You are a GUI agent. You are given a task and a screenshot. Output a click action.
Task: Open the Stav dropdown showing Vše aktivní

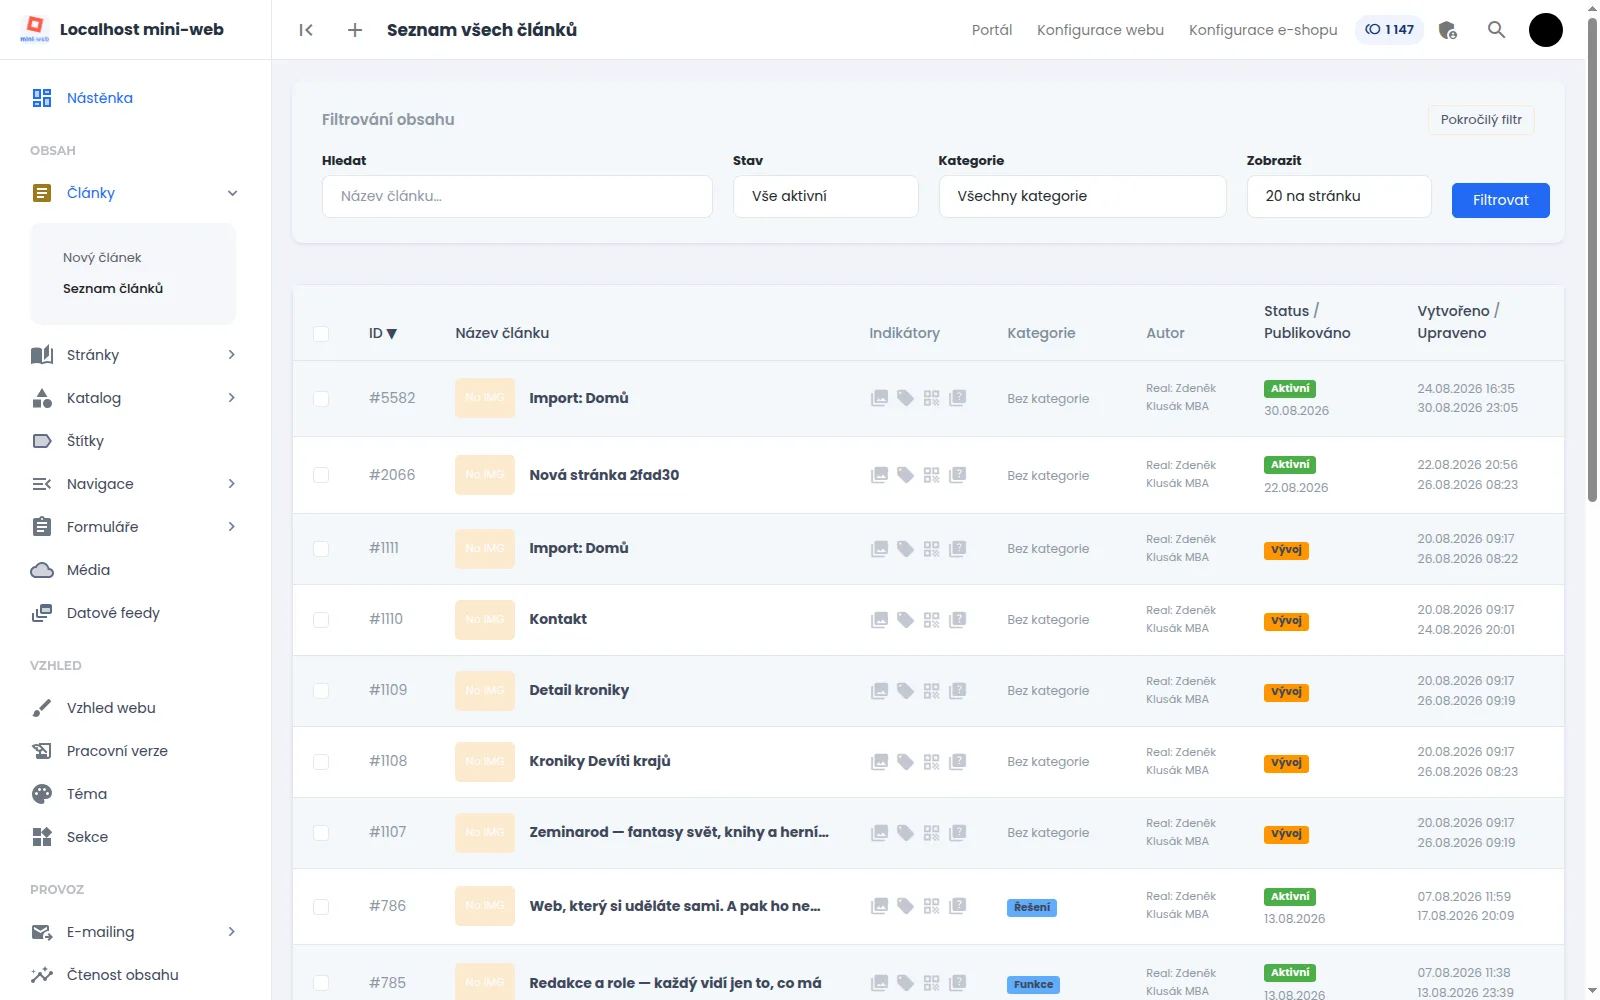point(826,196)
